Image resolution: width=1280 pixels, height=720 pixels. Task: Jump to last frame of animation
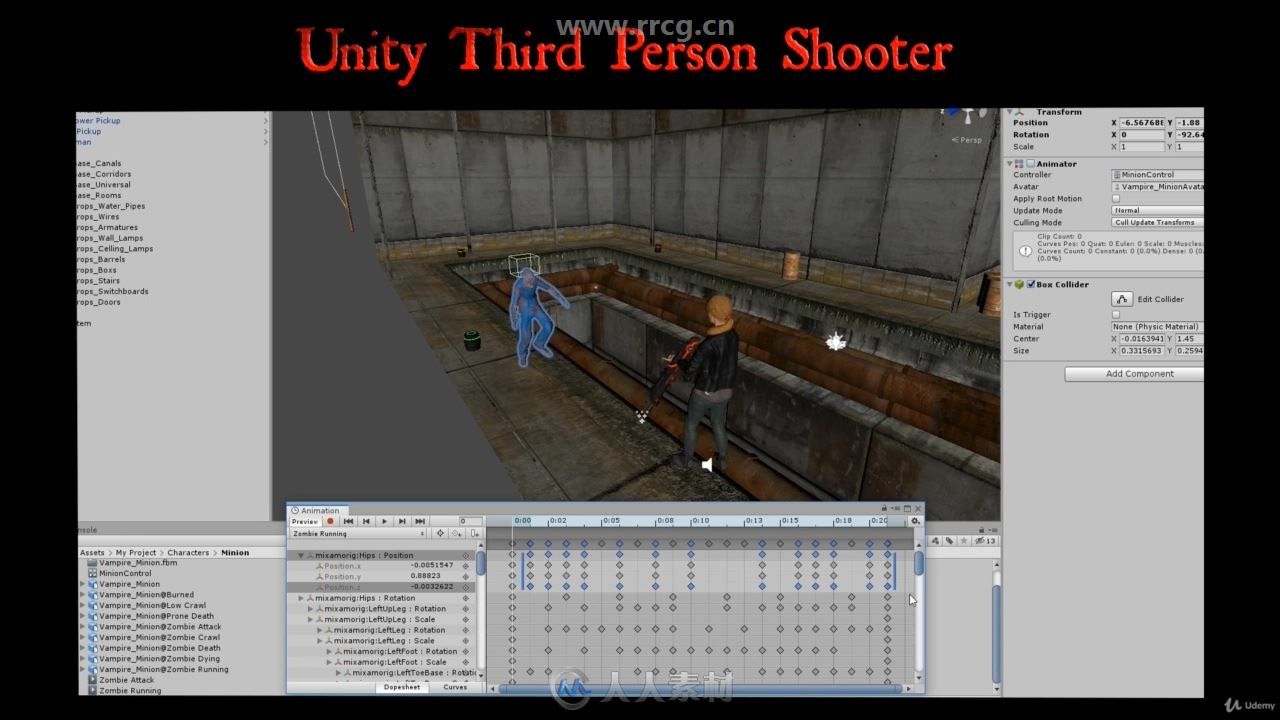(x=420, y=521)
